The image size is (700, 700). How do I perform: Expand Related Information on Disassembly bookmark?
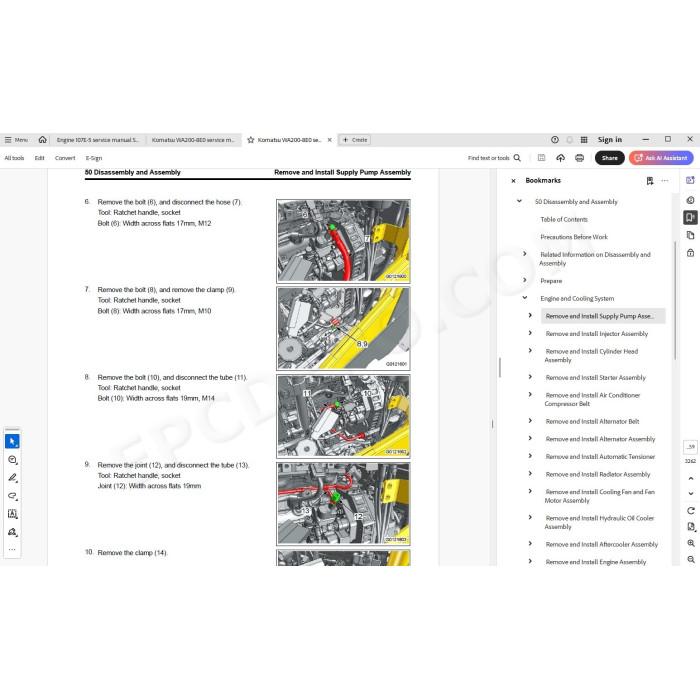[x=525, y=254]
